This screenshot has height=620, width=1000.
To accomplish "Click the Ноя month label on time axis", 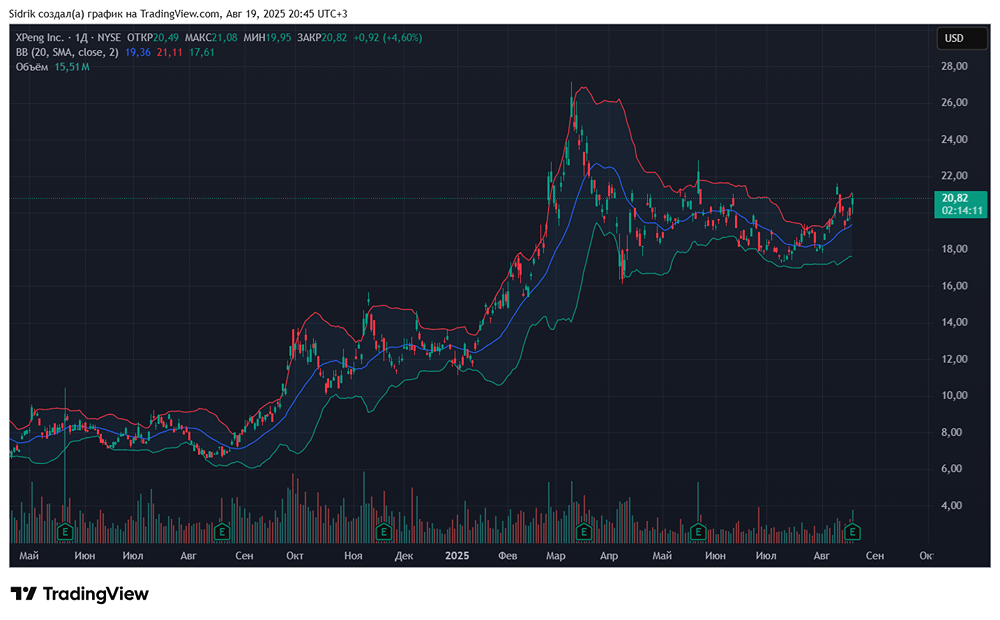I will tap(353, 556).
